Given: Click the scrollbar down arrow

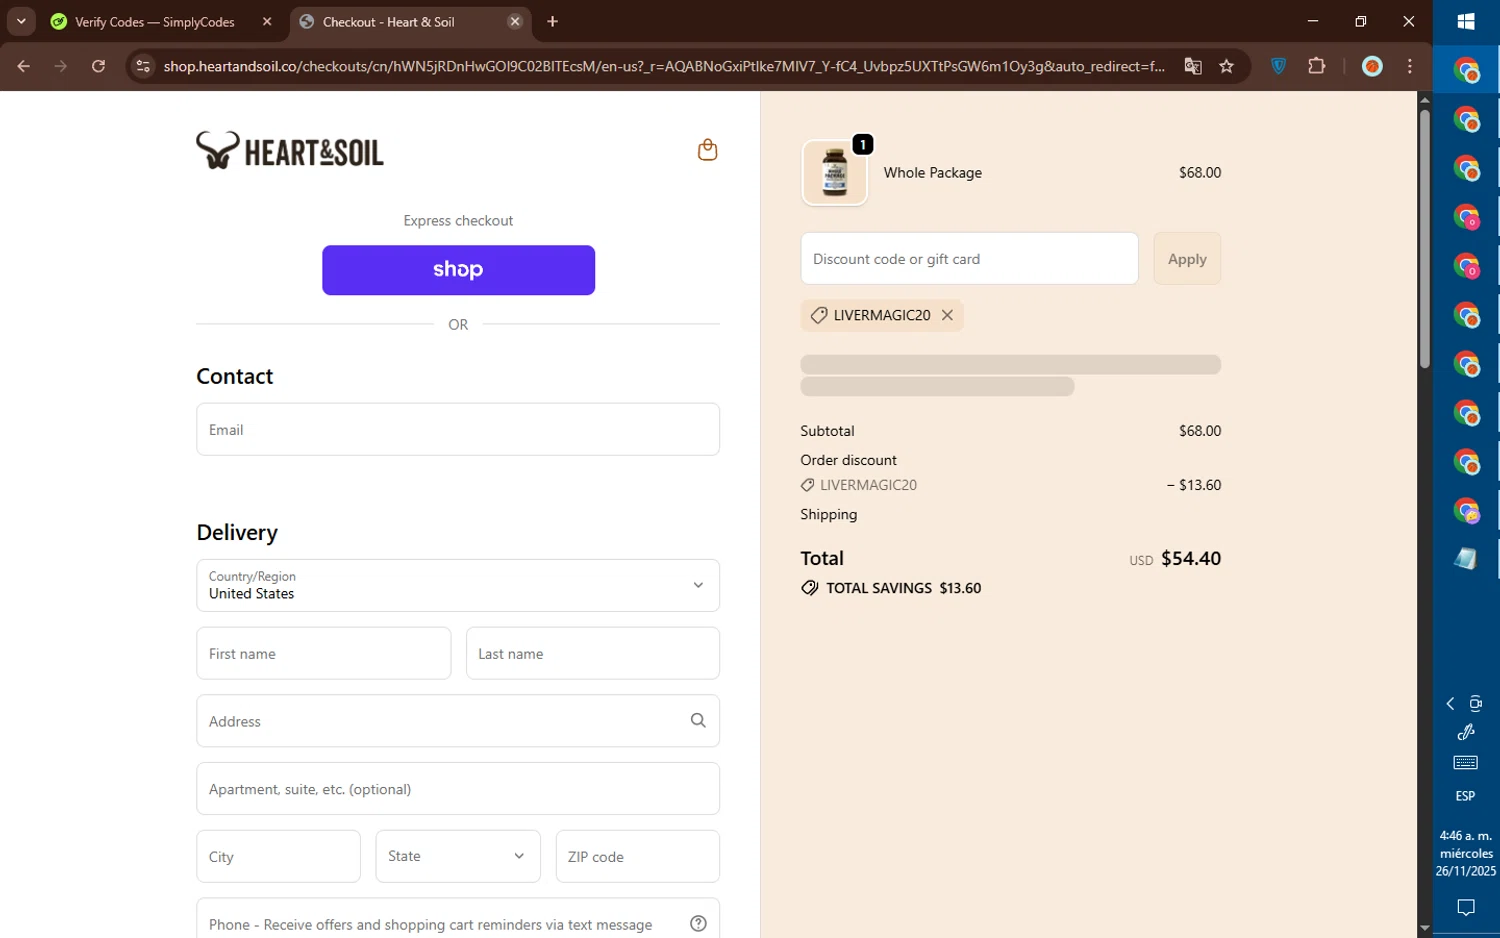Looking at the screenshot, I should point(1424,928).
